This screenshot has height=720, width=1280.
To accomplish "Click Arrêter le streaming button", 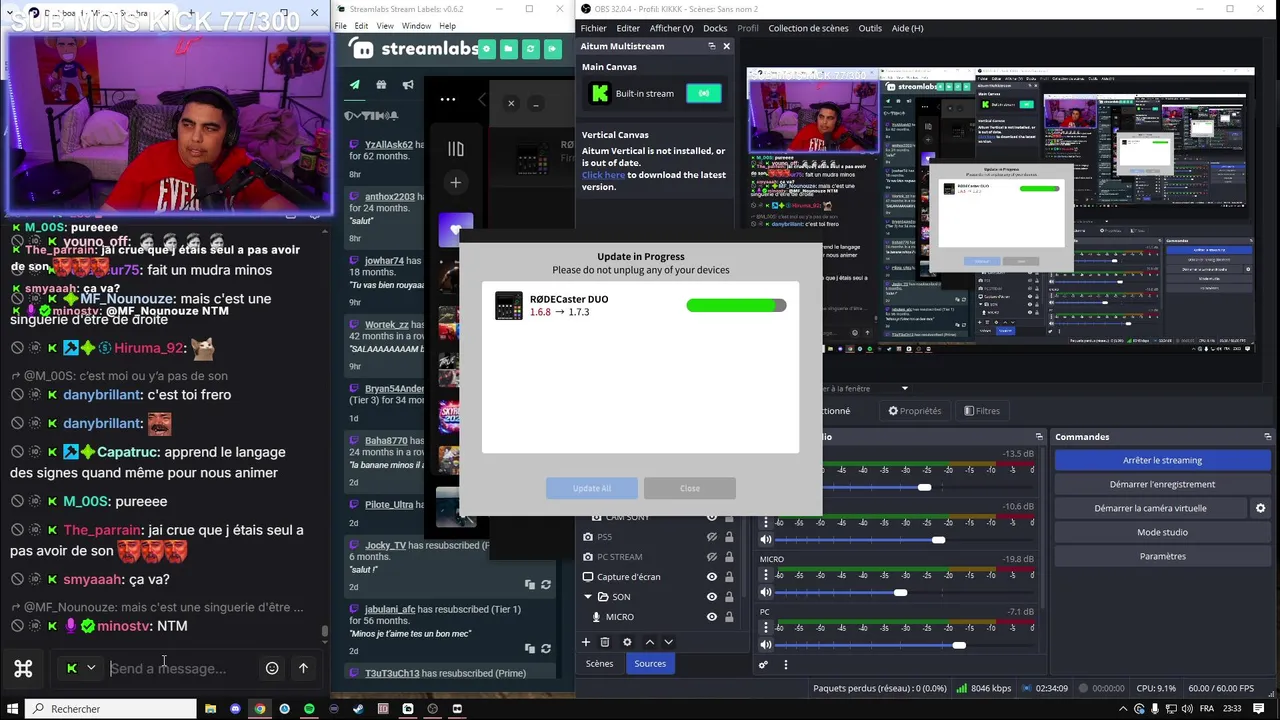I will [x=1162, y=460].
